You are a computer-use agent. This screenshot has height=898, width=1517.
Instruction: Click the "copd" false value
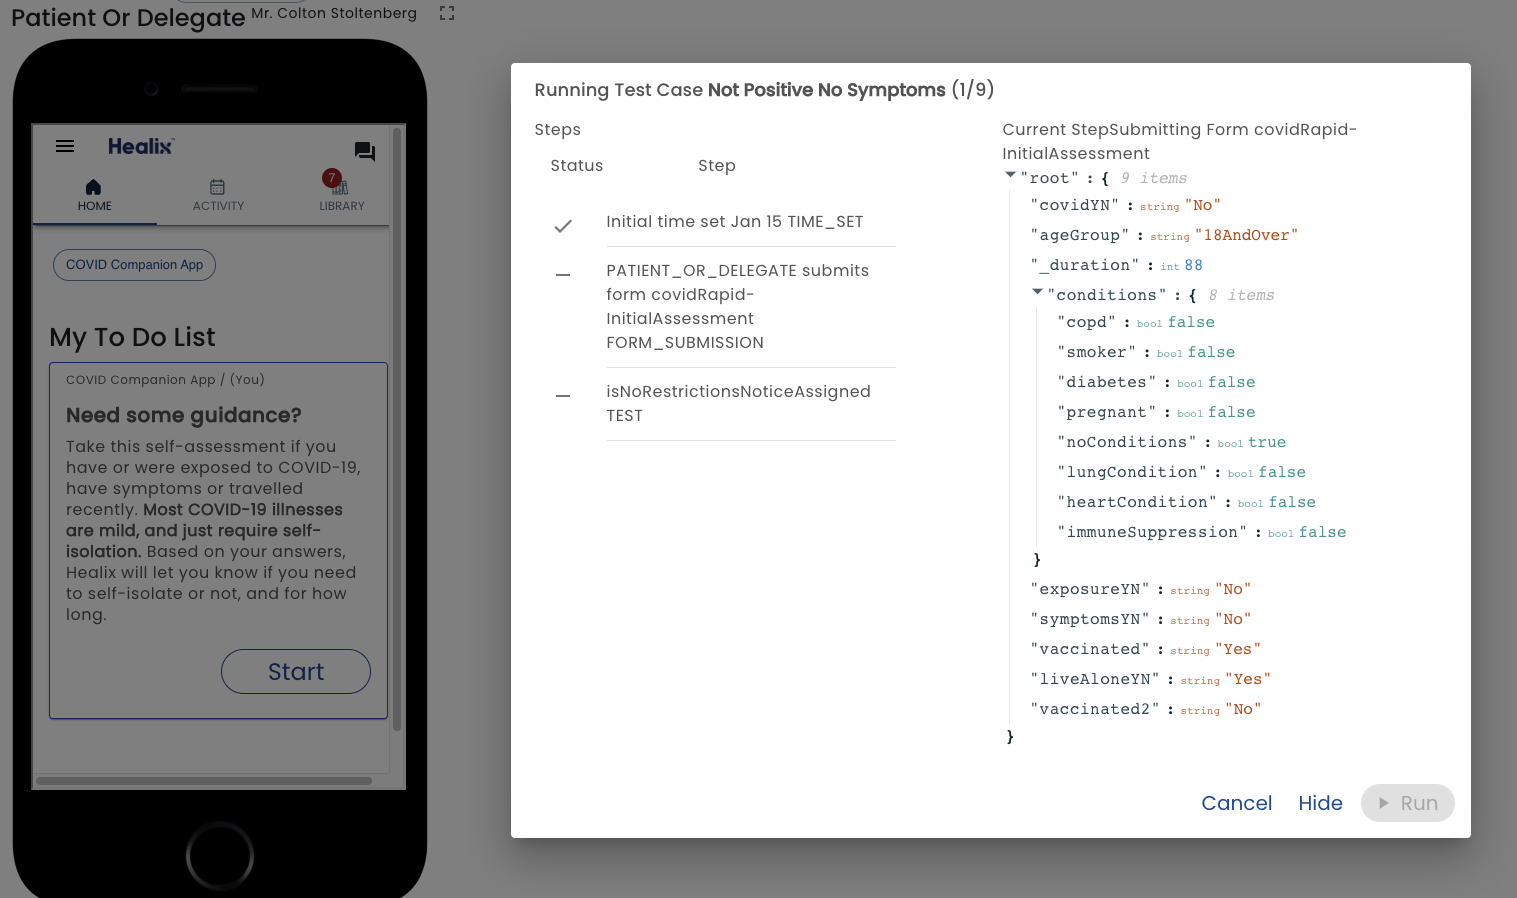click(x=1191, y=322)
